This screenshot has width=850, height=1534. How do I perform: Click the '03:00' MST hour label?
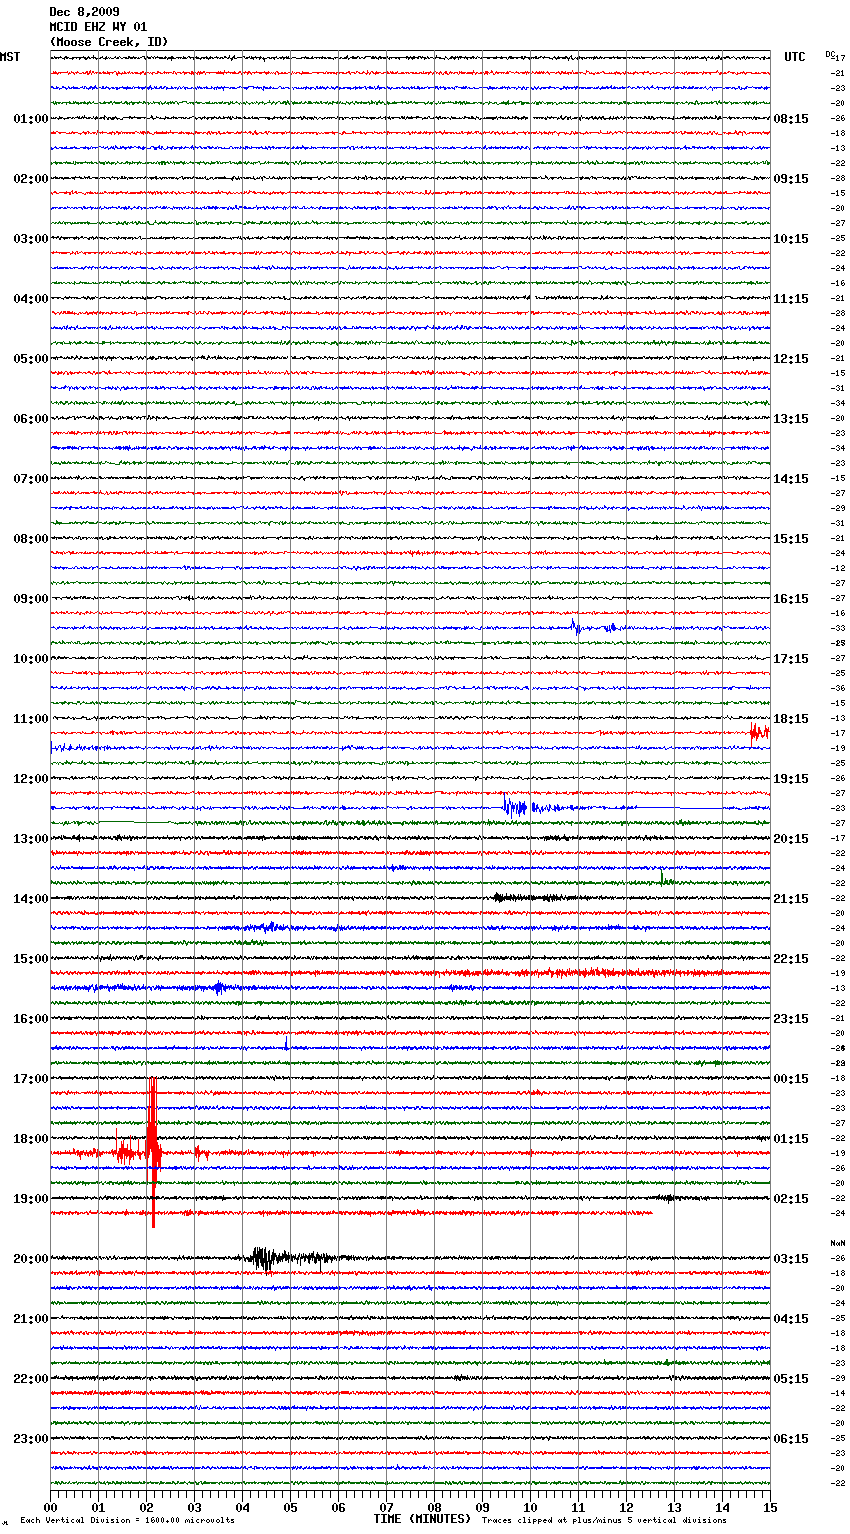coord(30,239)
